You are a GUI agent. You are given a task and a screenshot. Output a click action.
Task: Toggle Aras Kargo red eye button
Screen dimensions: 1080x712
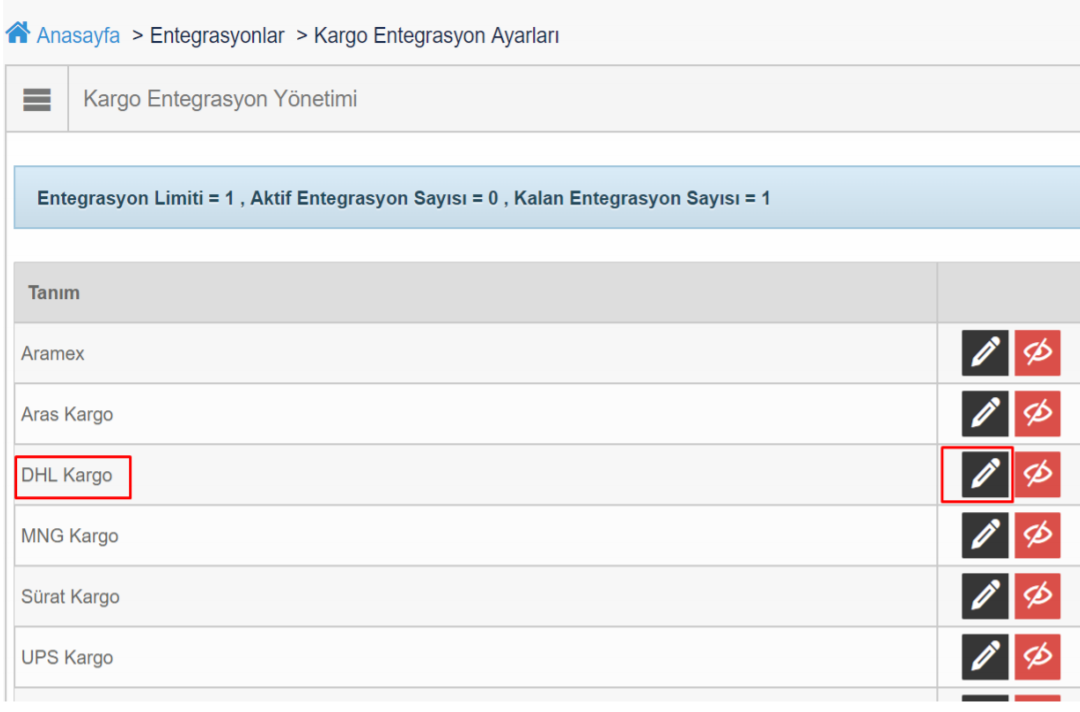pos(1037,413)
